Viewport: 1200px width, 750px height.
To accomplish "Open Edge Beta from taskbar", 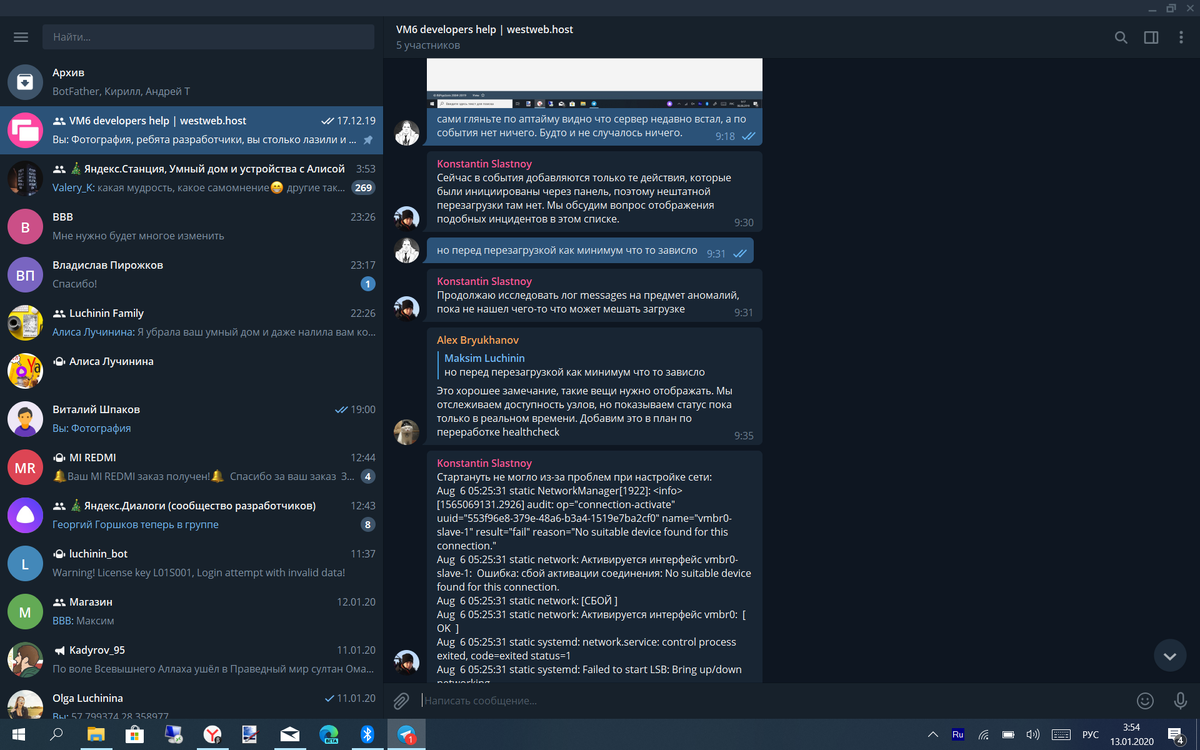I will (x=329, y=735).
